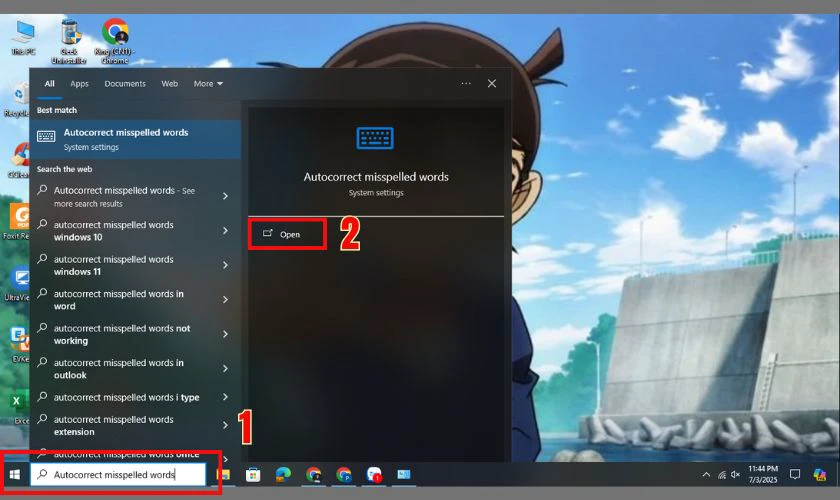Switch to the Apps search tab
The image size is (840, 500).
pyautogui.click(x=79, y=84)
